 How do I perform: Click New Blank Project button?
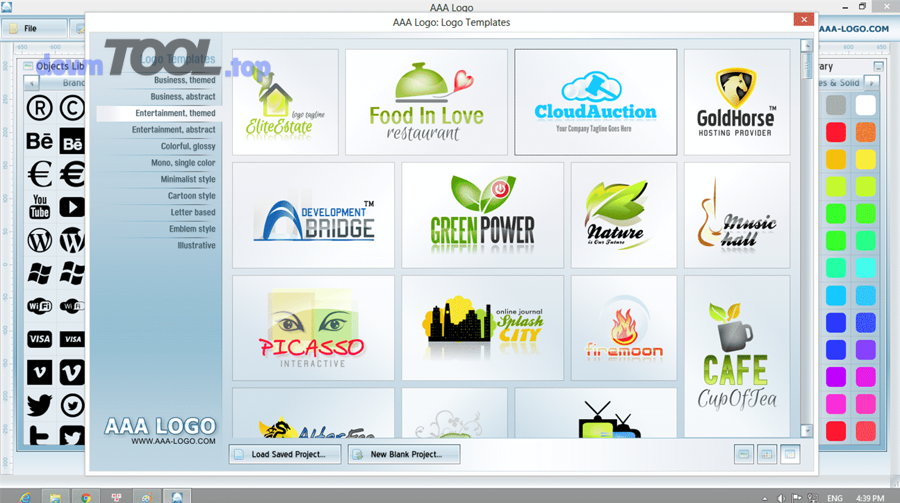pyautogui.click(x=403, y=454)
